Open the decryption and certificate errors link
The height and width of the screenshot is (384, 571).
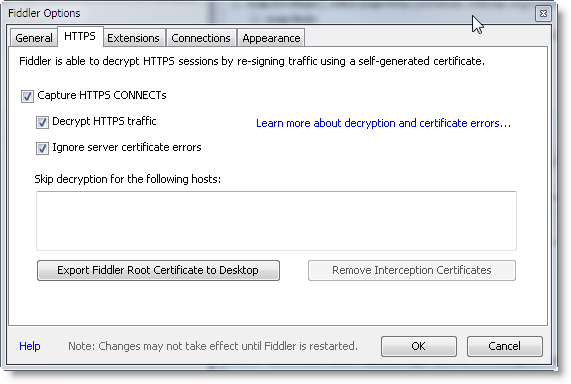click(383, 123)
